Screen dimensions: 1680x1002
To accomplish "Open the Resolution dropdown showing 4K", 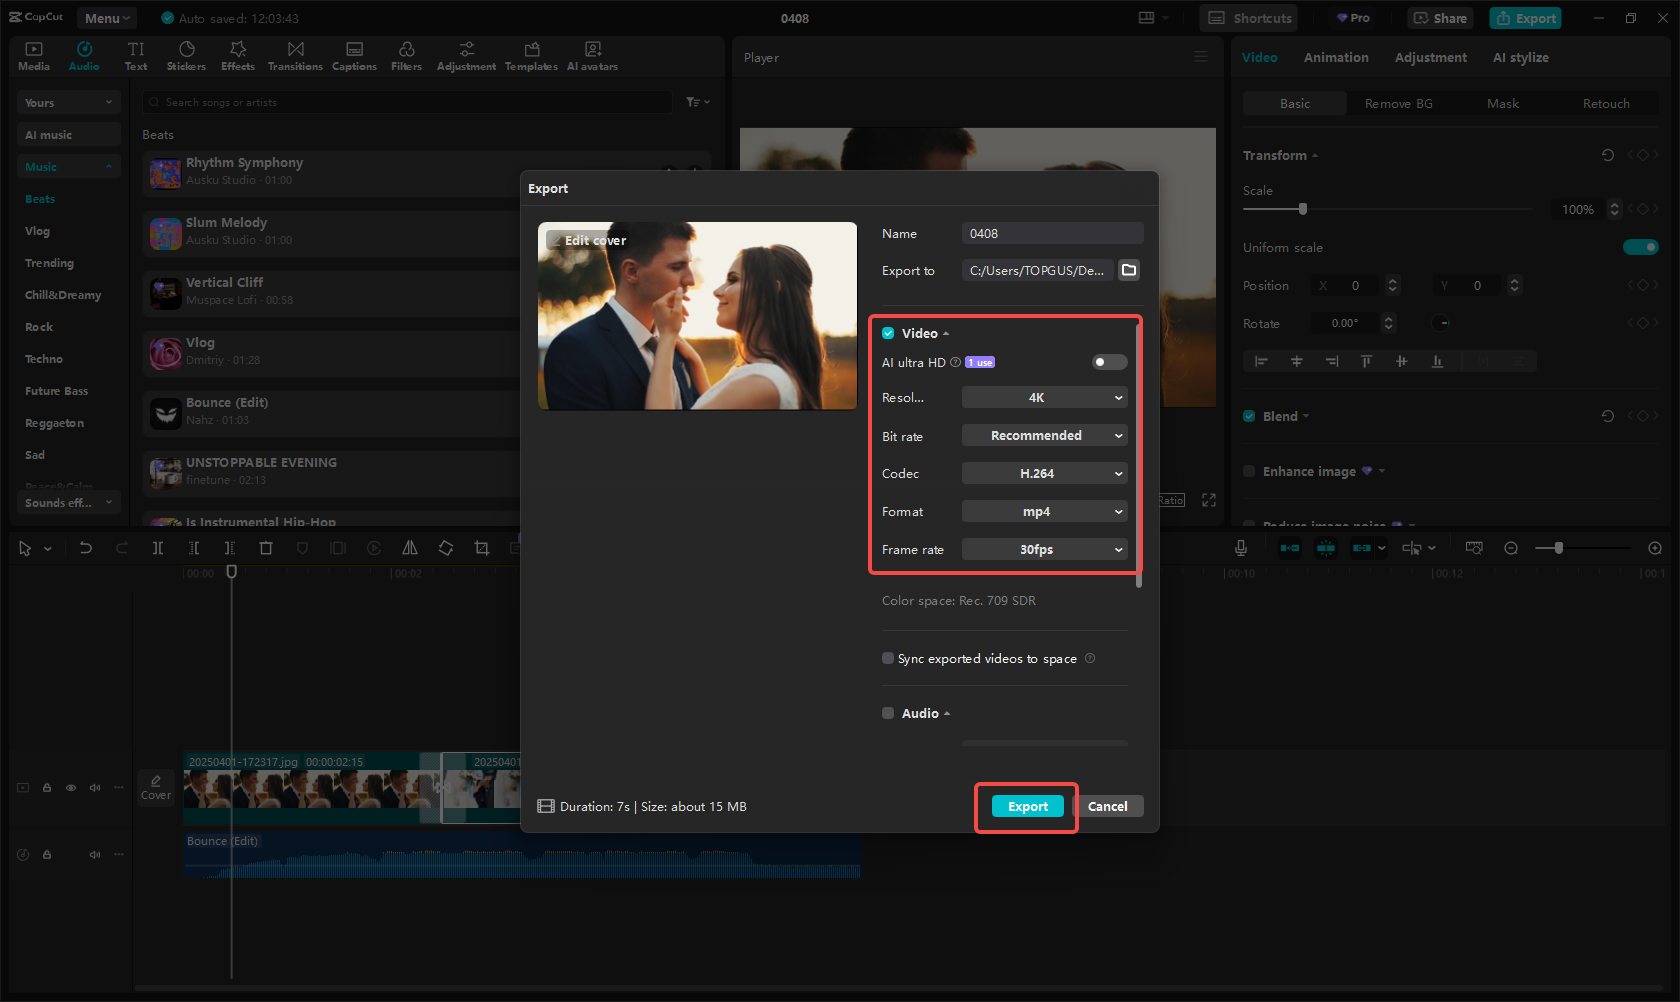I will (1044, 398).
